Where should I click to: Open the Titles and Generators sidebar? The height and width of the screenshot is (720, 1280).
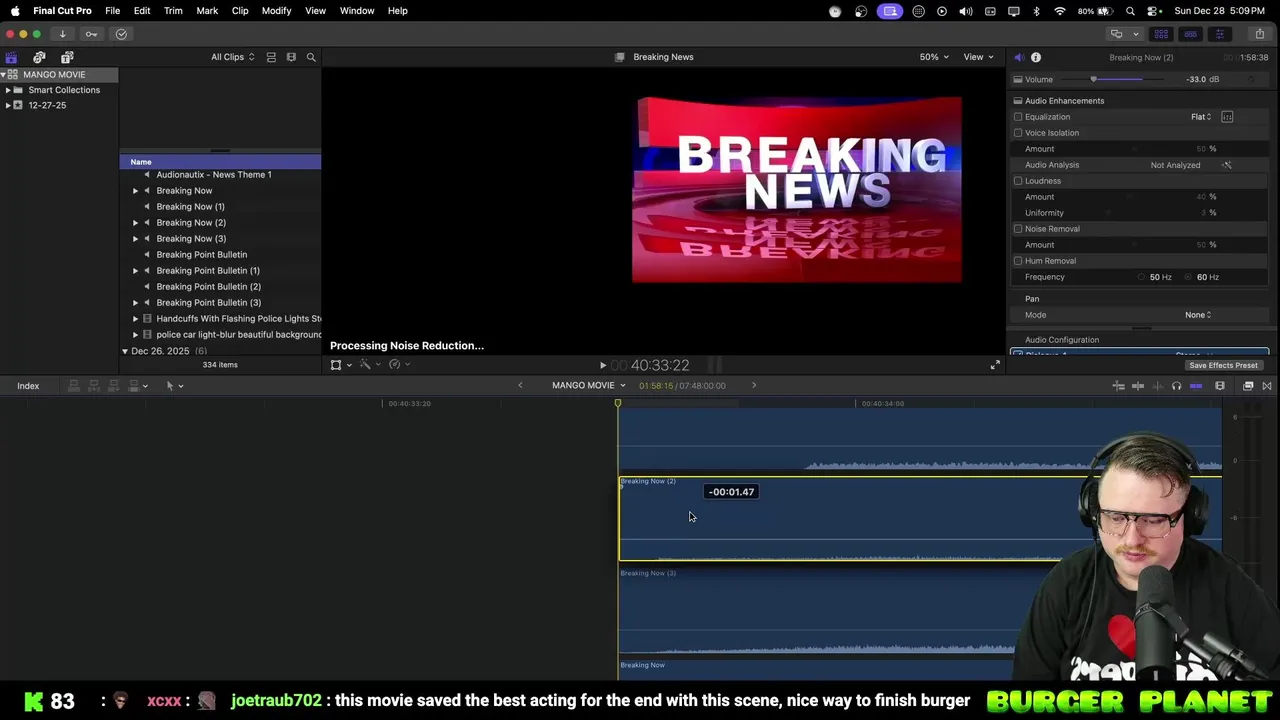[67, 57]
